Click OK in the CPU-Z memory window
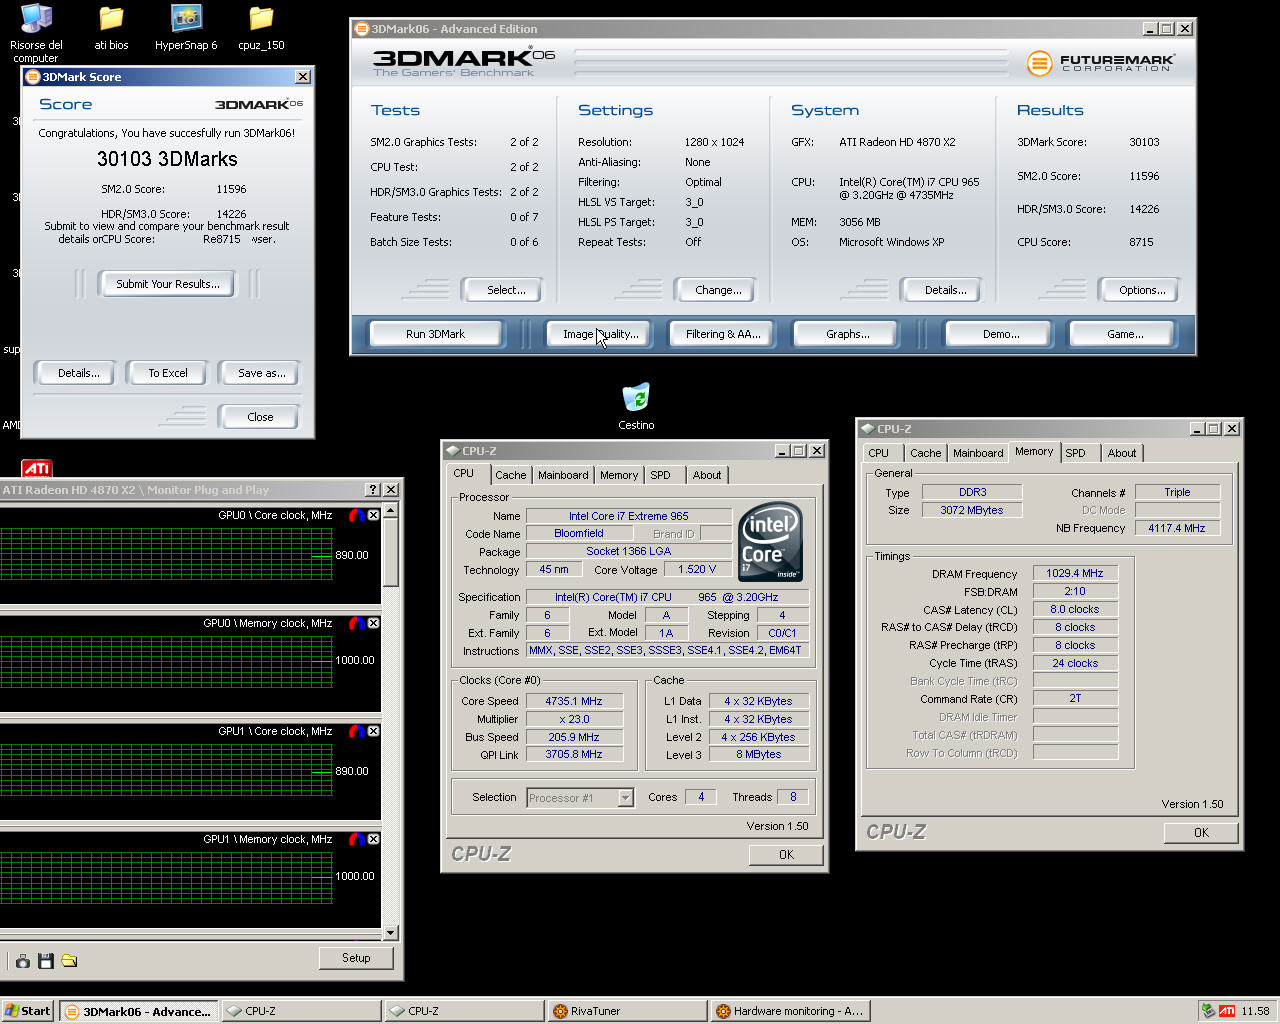Screen dimensions: 1280x1024 1201,832
